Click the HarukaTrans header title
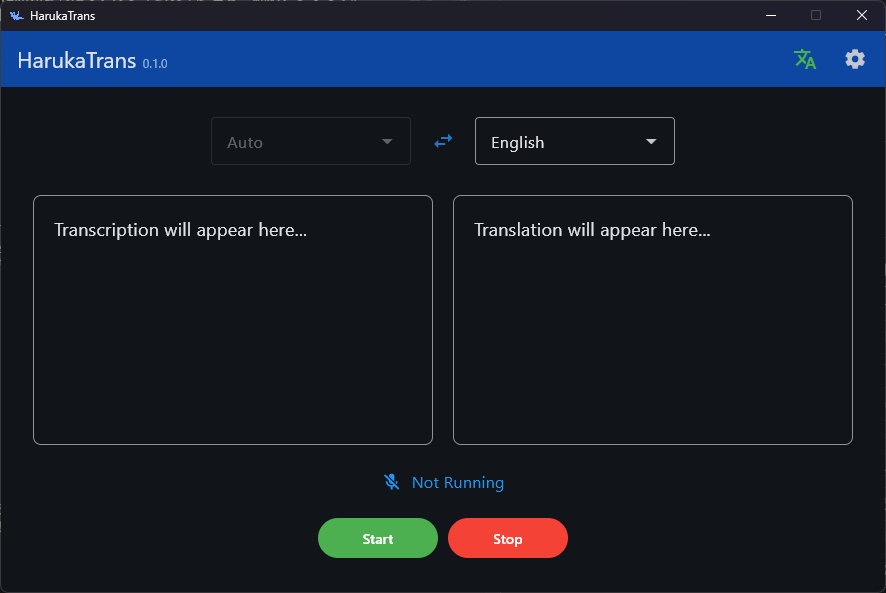 pos(76,60)
